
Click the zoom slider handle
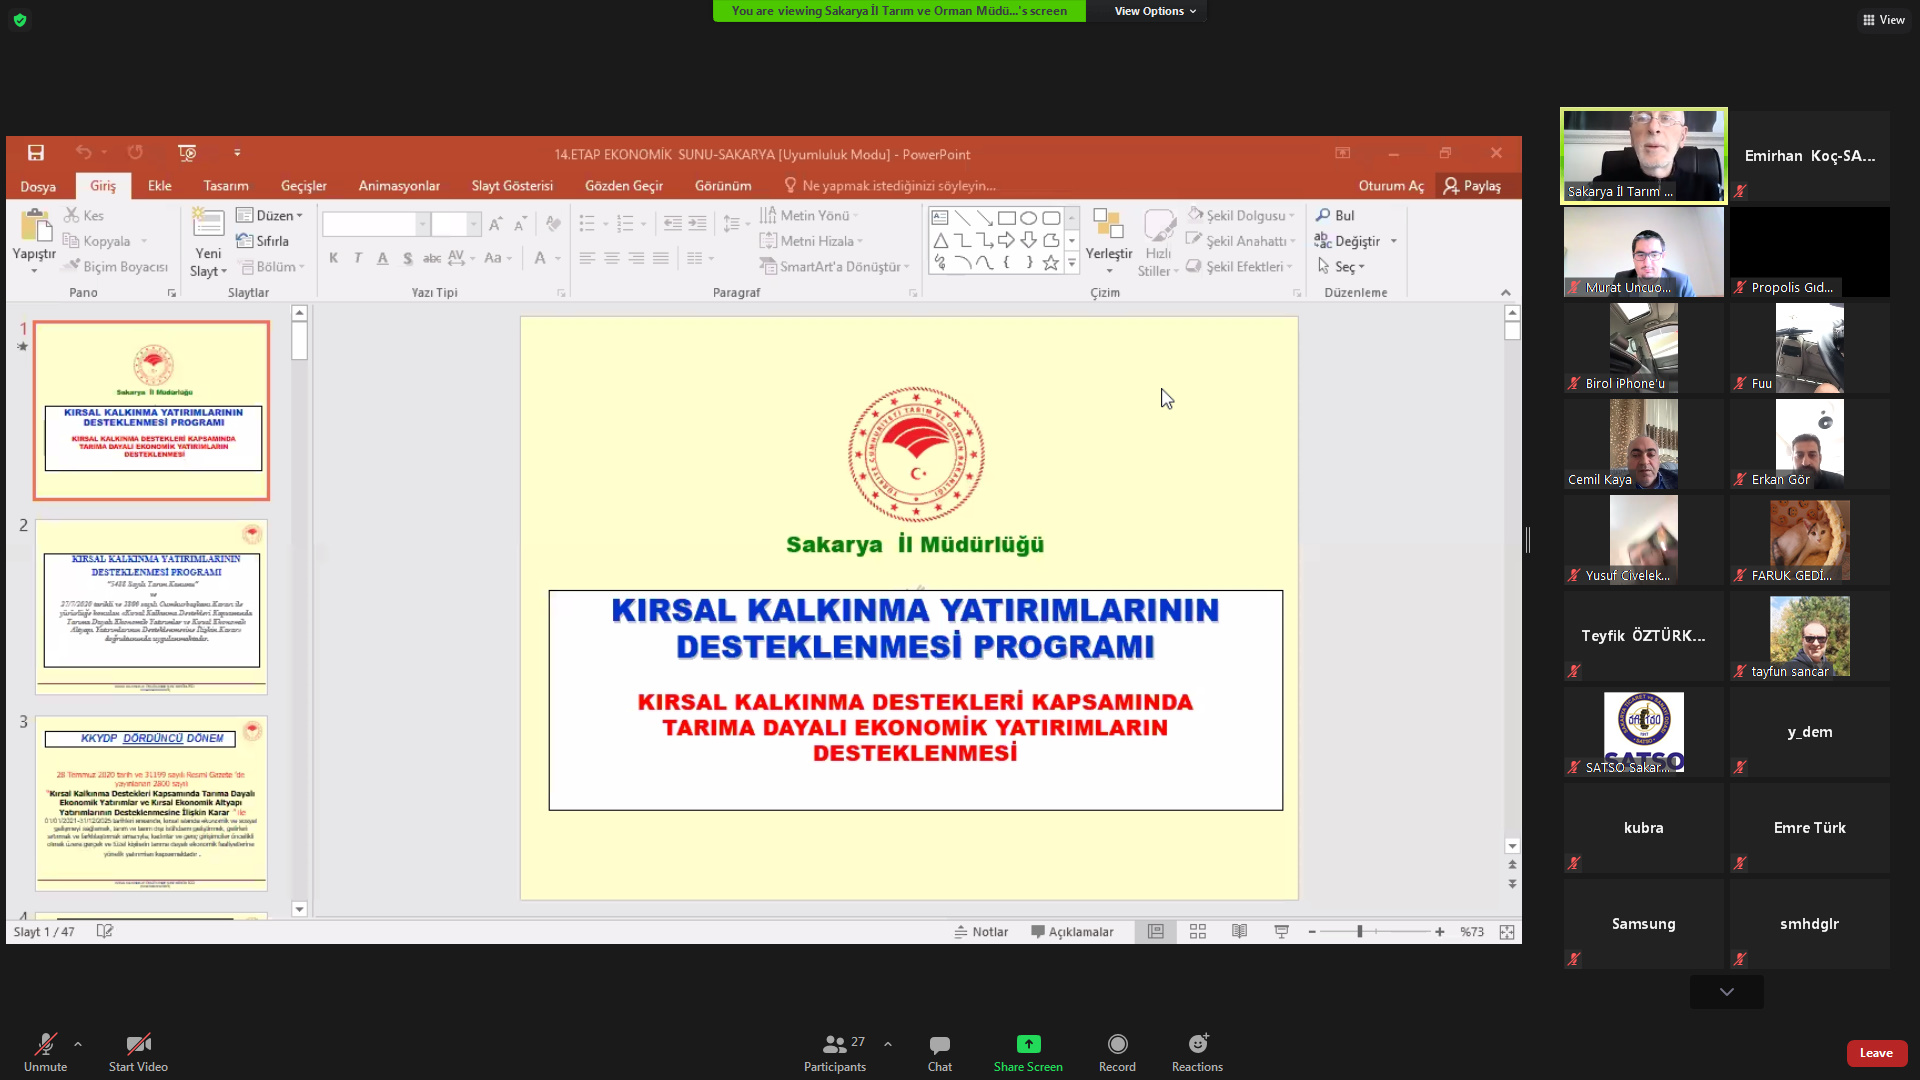[x=1359, y=931]
